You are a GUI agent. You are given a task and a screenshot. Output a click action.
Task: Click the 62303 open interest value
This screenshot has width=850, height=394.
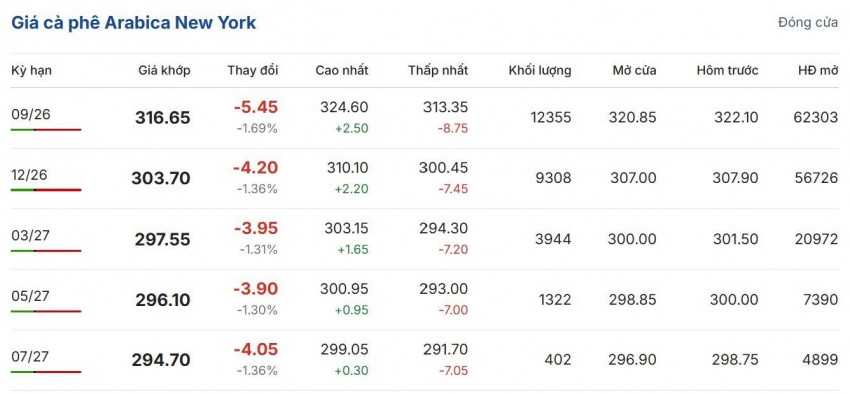click(816, 117)
